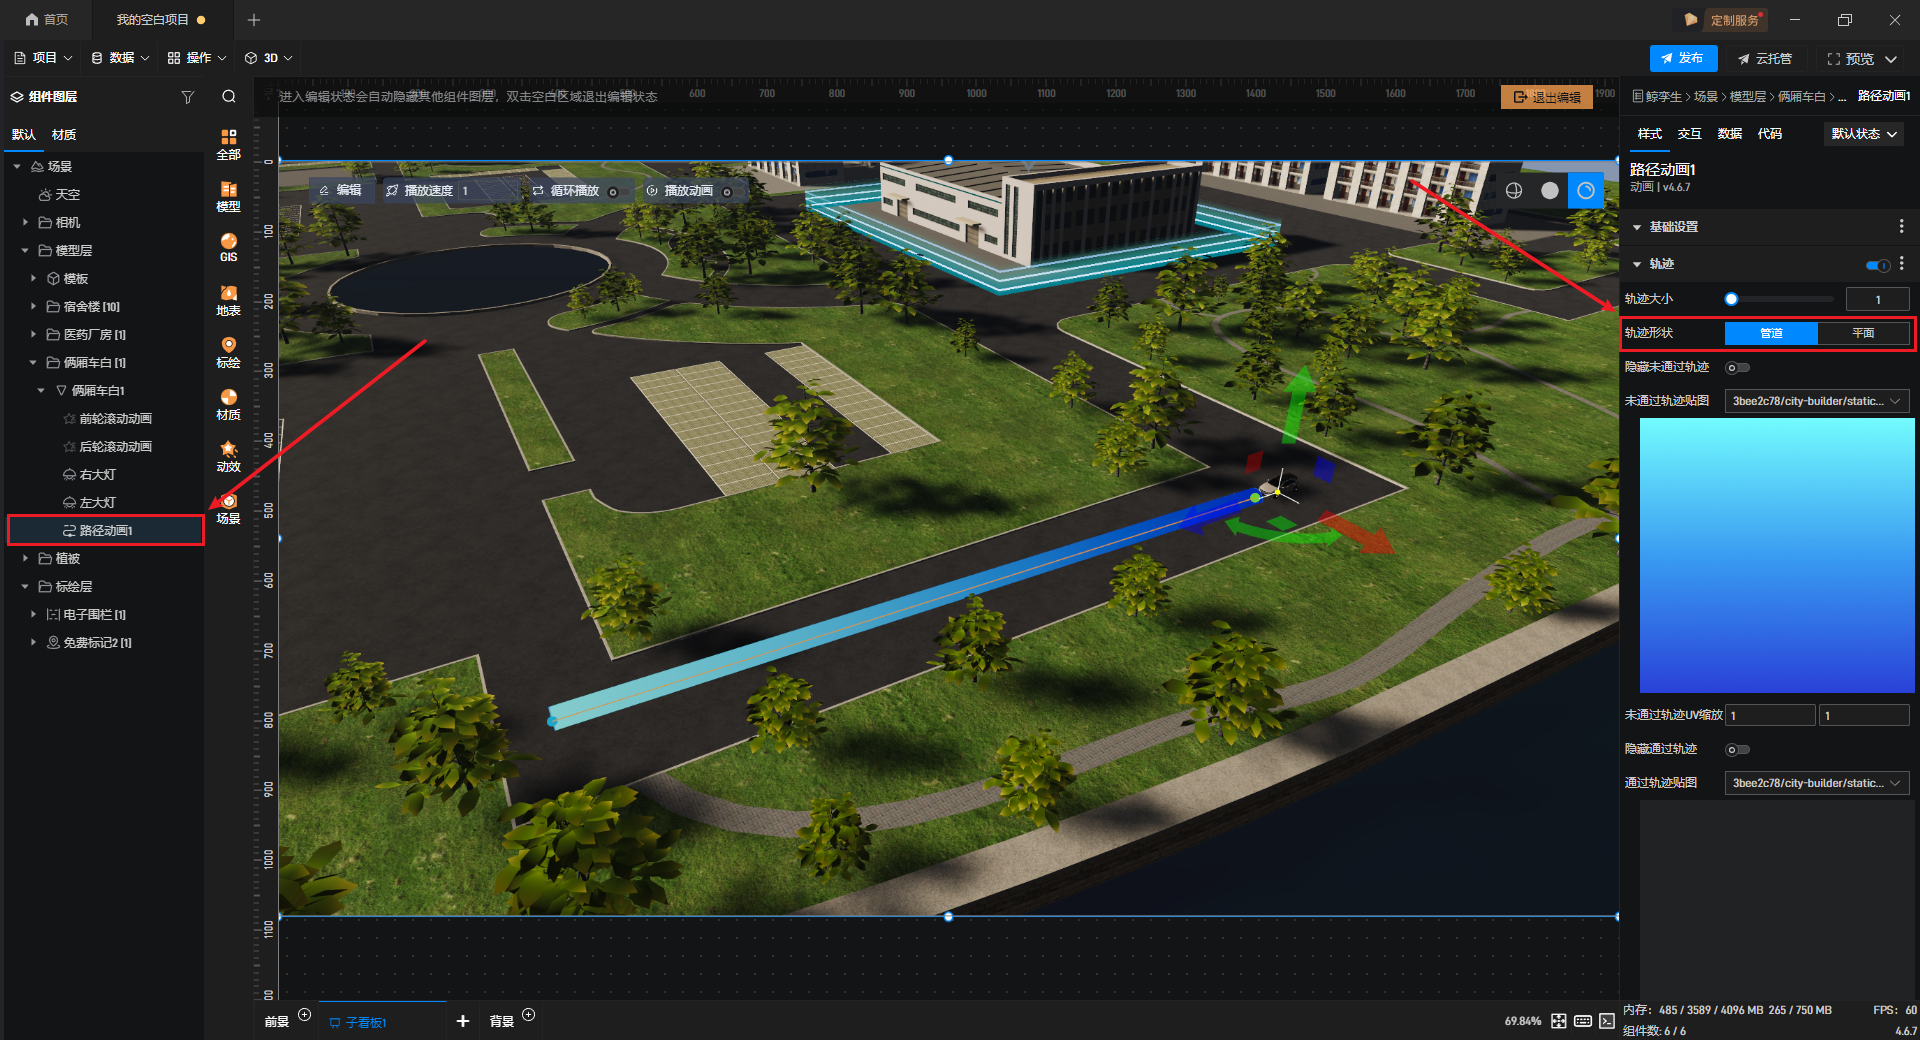This screenshot has width=1920, height=1040.
Task: Select the 路径动画1 tree item
Action: point(106,530)
